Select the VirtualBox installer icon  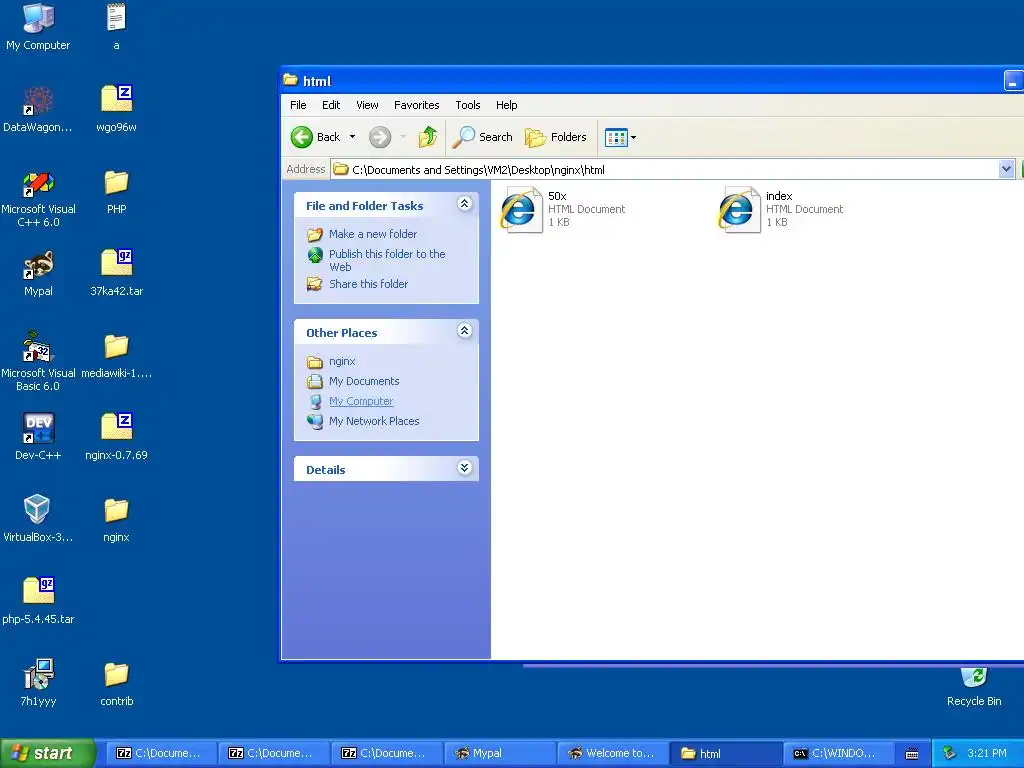click(x=38, y=519)
